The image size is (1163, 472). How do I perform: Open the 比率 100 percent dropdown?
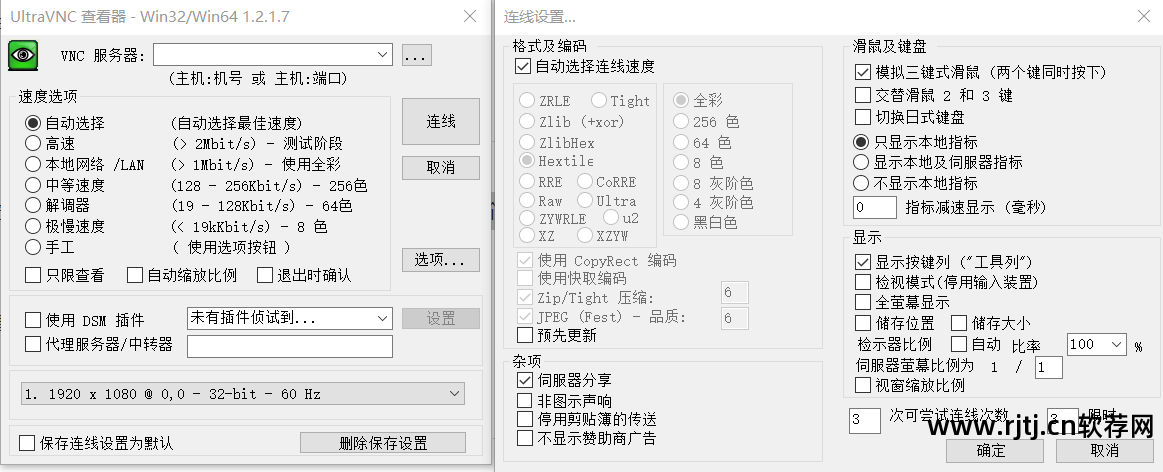[x=1097, y=344]
